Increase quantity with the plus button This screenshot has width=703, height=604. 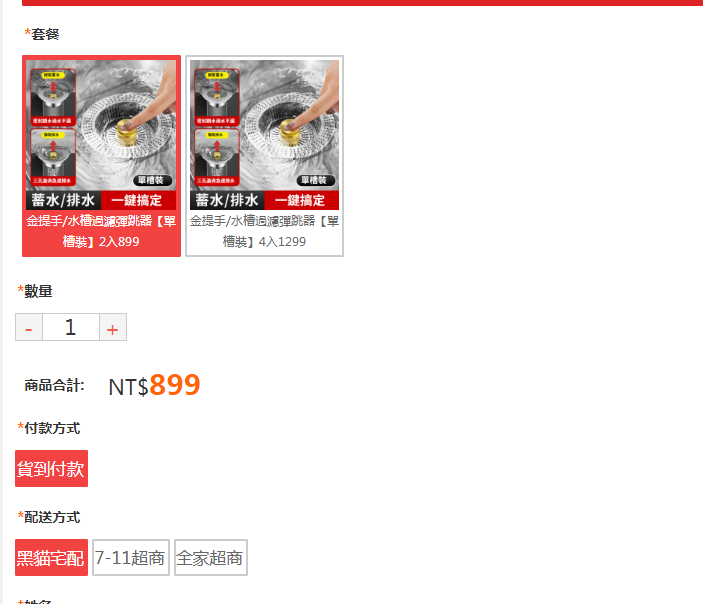click(x=113, y=327)
